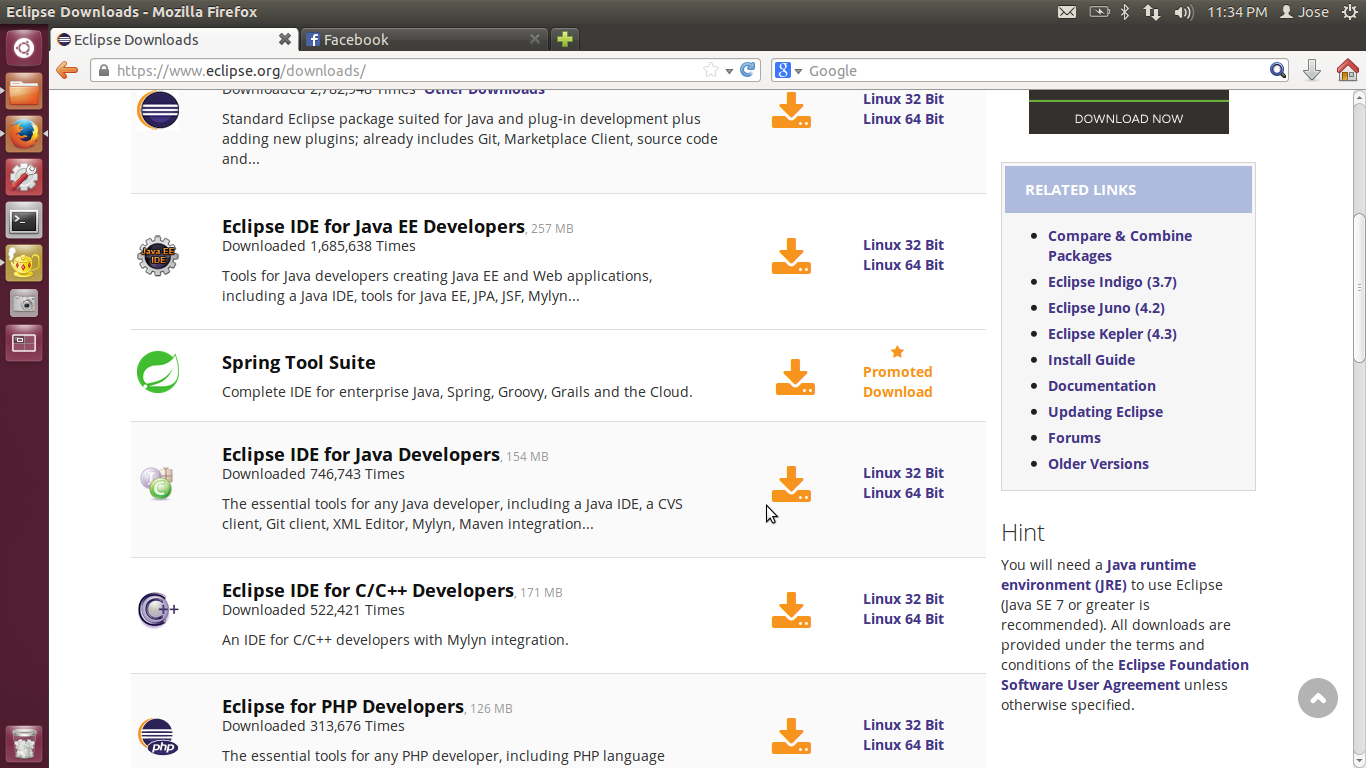Open the Firefox downloads arrow icon
This screenshot has height=768, width=1366.
(1312, 70)
